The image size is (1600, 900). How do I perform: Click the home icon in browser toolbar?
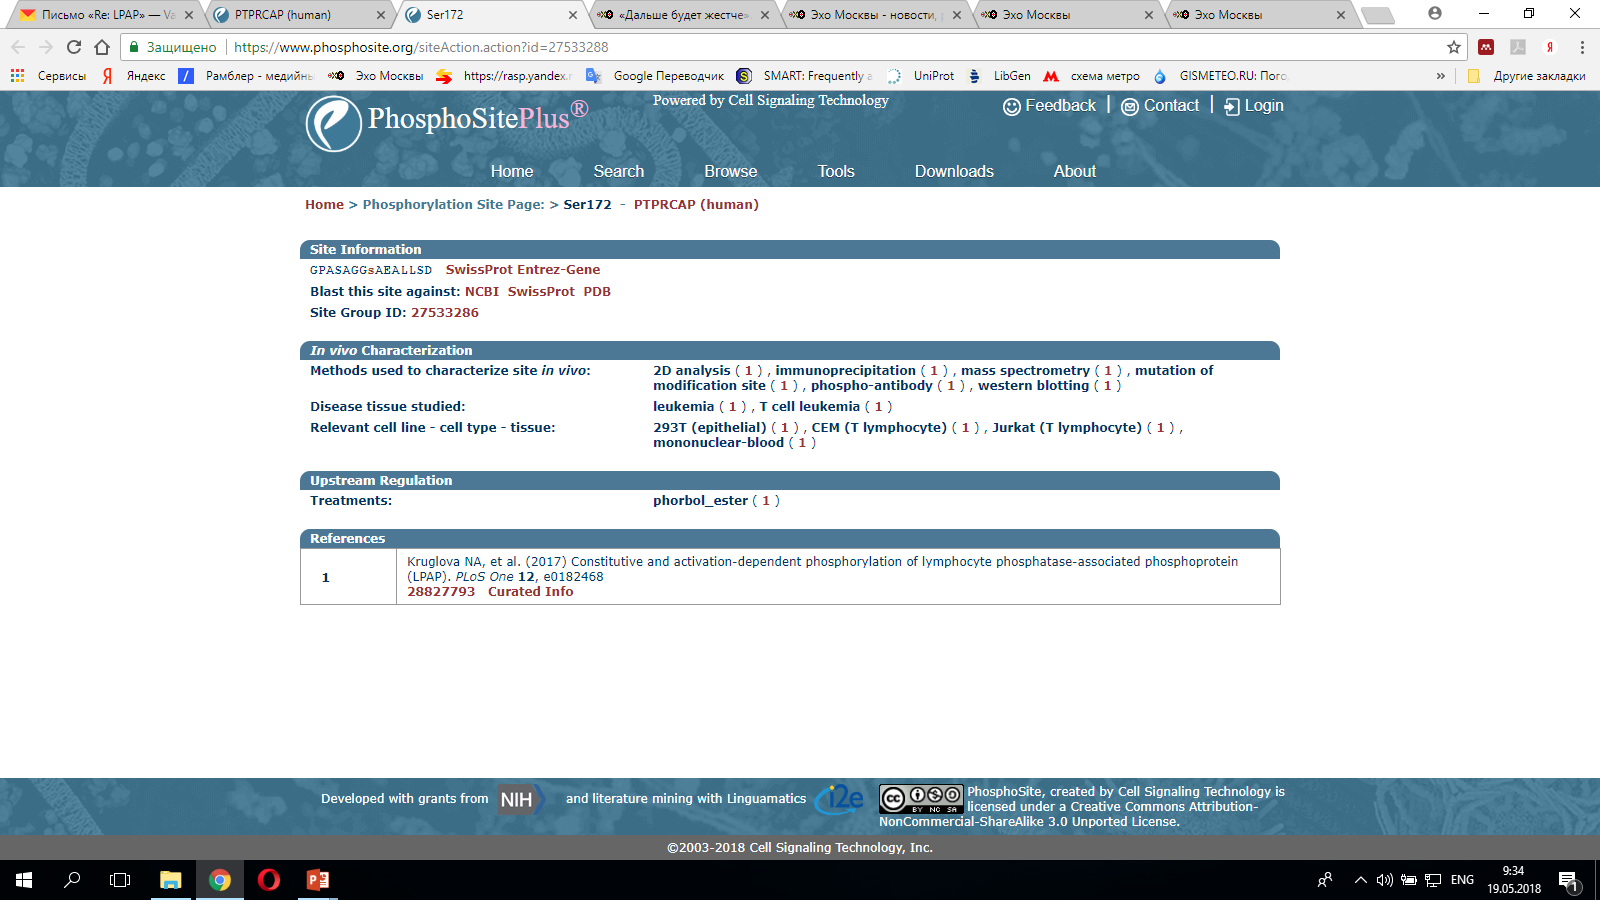pos(102,47)
